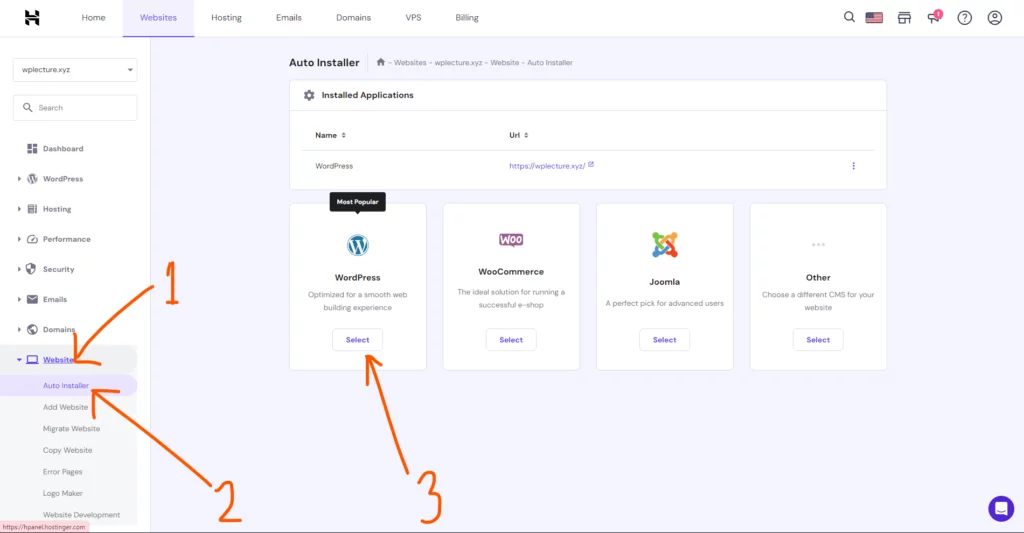The height and width of the screenshot is (533, 1024).
Task: Click the WordPress name cell in table
Action: pos(334,166)
